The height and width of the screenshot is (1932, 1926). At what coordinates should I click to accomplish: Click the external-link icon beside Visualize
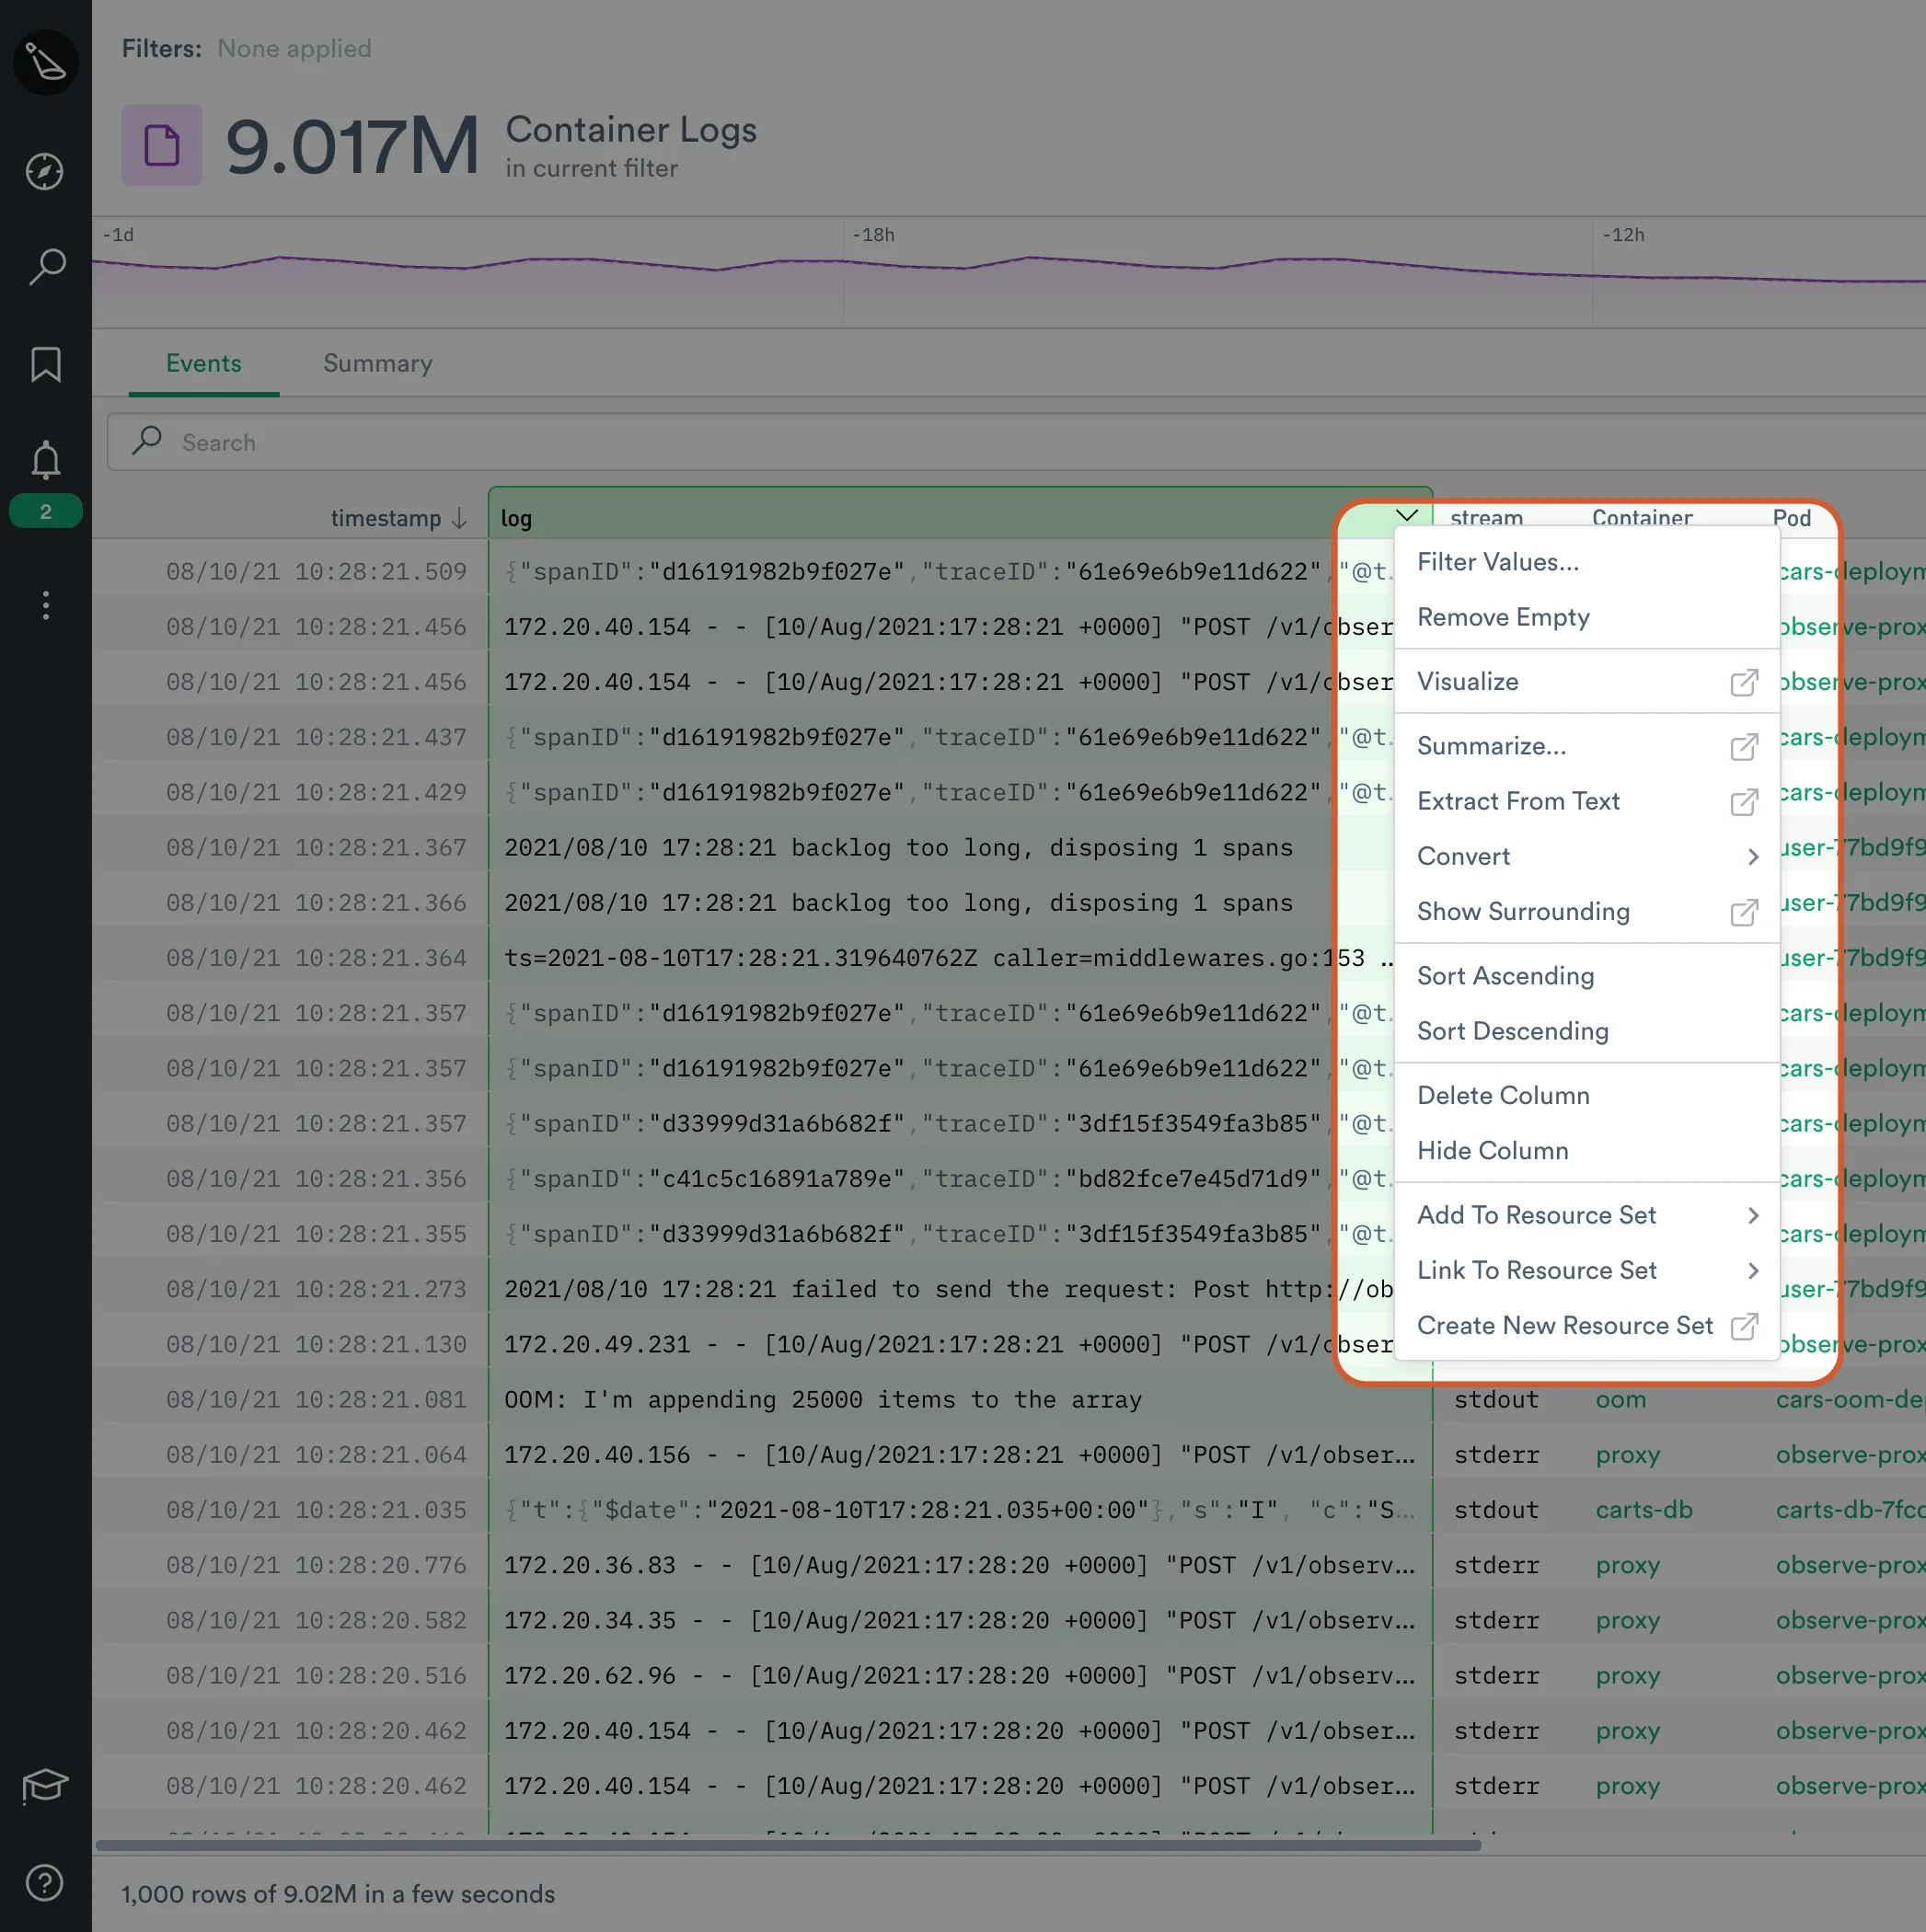coord(1743,682)
